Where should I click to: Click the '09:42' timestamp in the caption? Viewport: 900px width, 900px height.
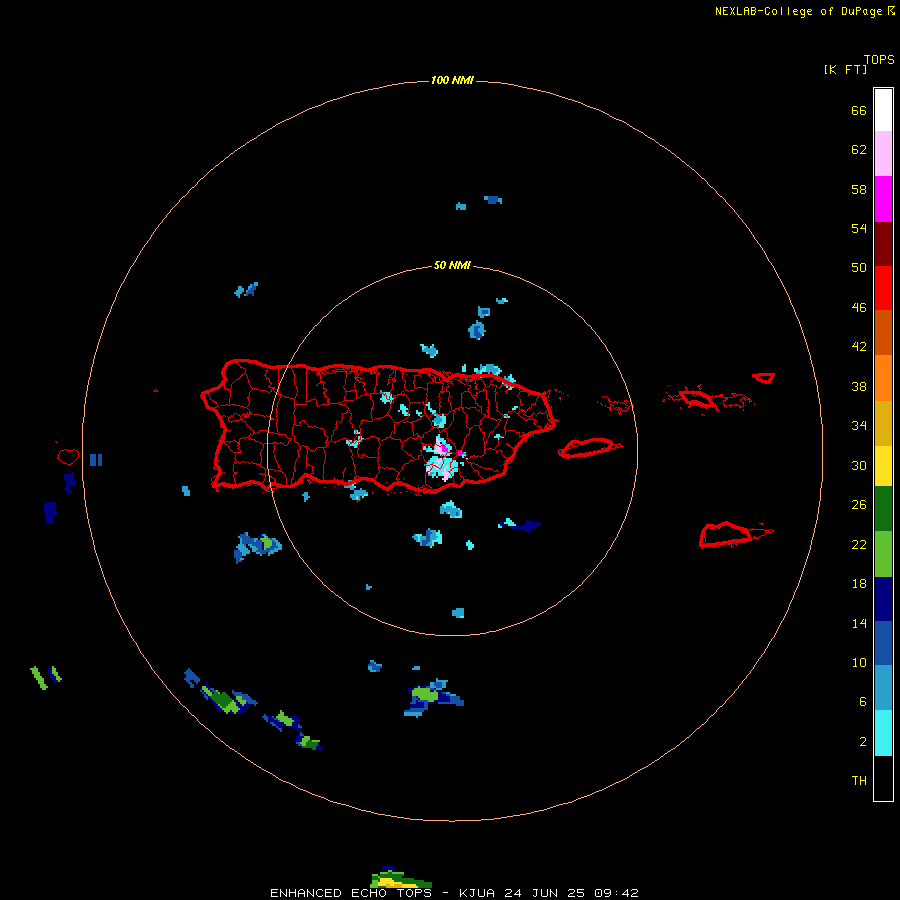617,893
